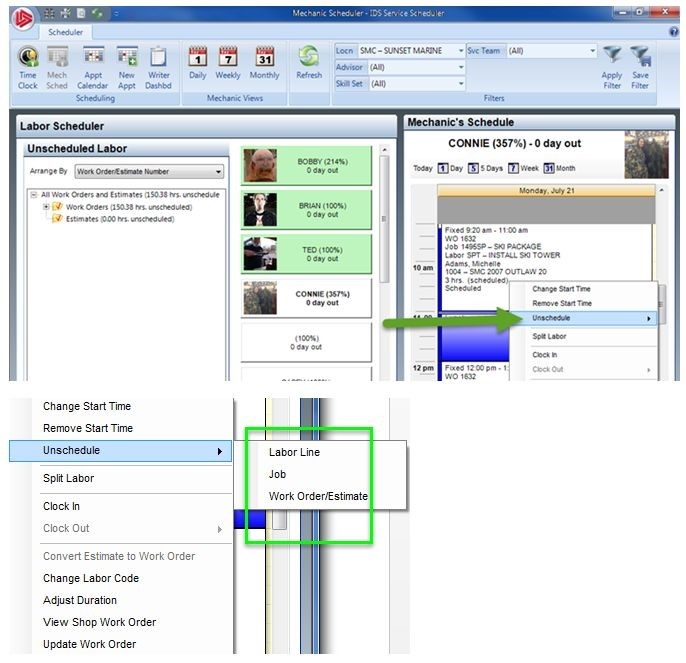Toggle the Estimates checkbox in tree
Screen dimensions: 686x663
pos(57,218)
